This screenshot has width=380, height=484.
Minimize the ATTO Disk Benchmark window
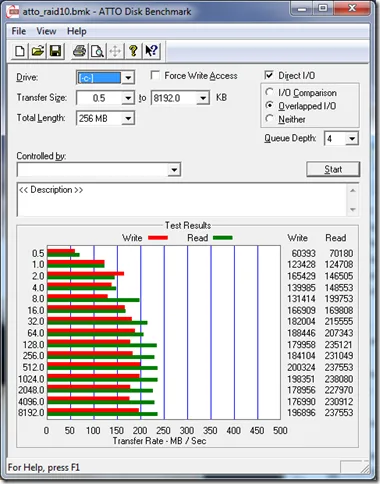click(302, 9)
